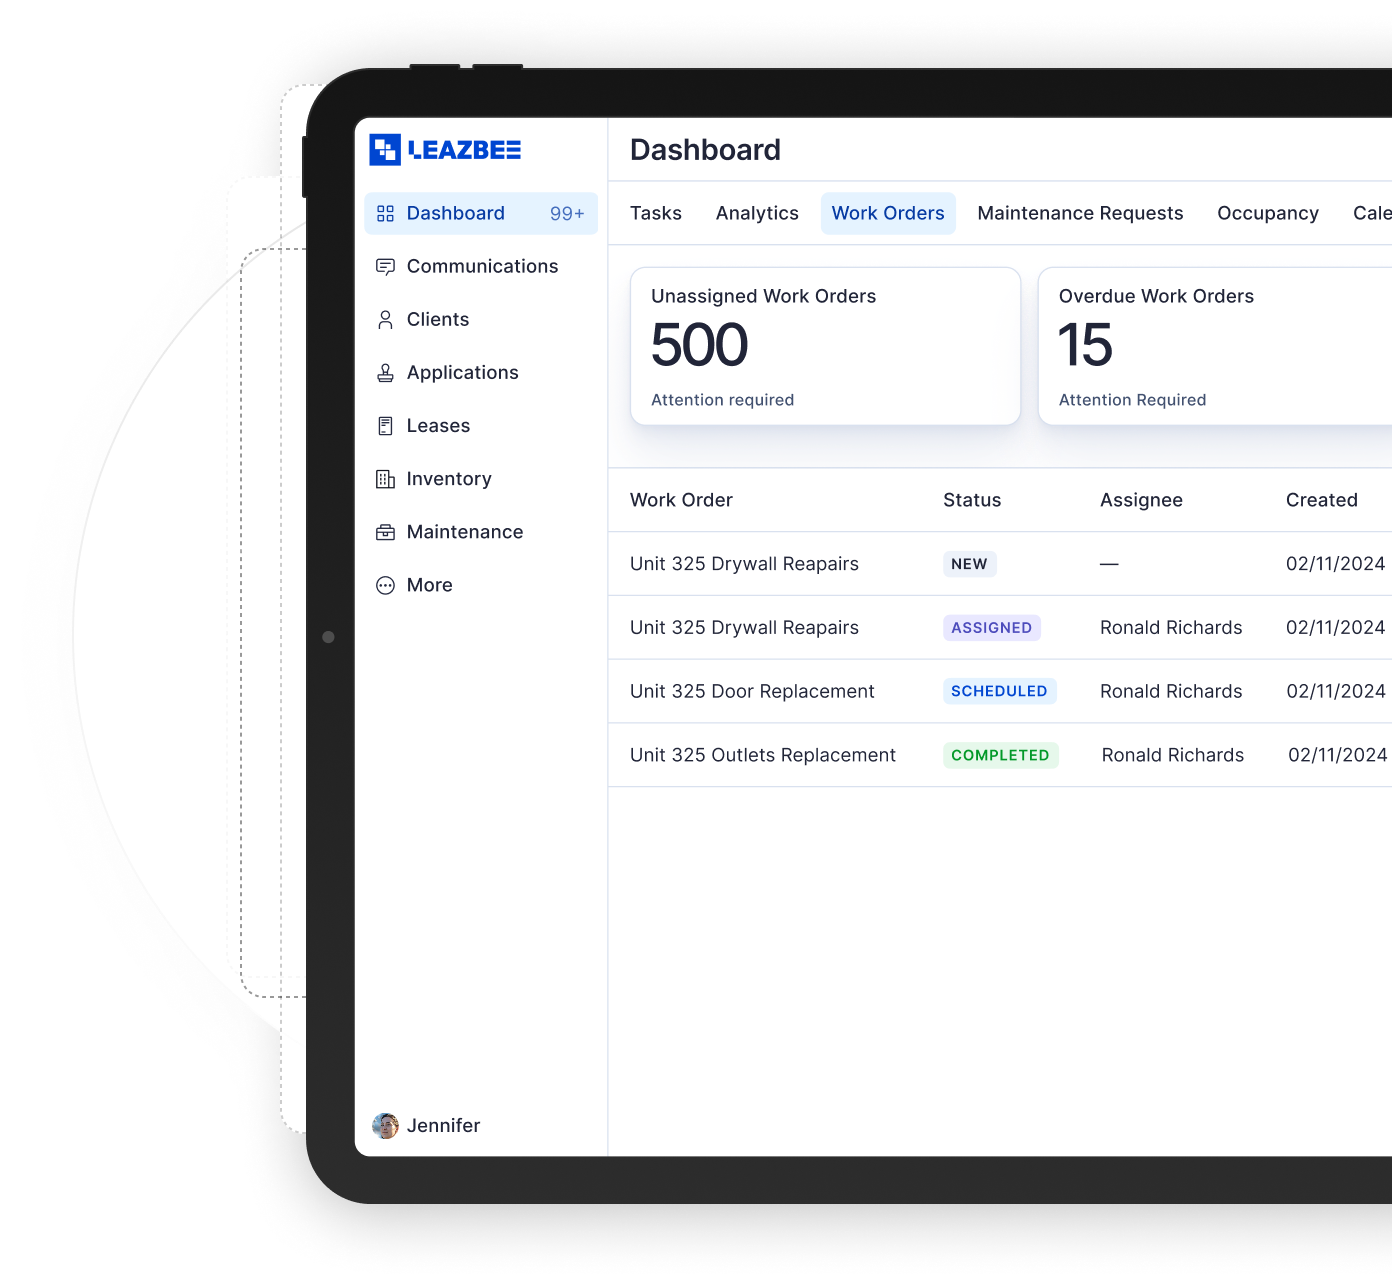The height and width of the screenshot is (1282, 1392).
Task: Switch to the Analytics tab
Action: [x=757, y=213]
